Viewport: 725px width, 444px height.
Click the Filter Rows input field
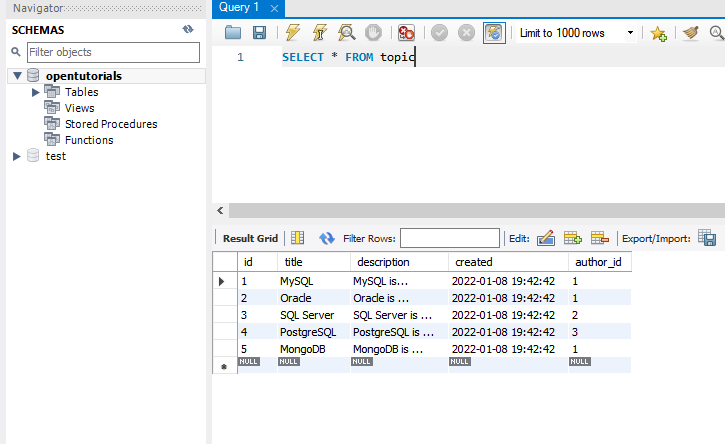[450, 238]
